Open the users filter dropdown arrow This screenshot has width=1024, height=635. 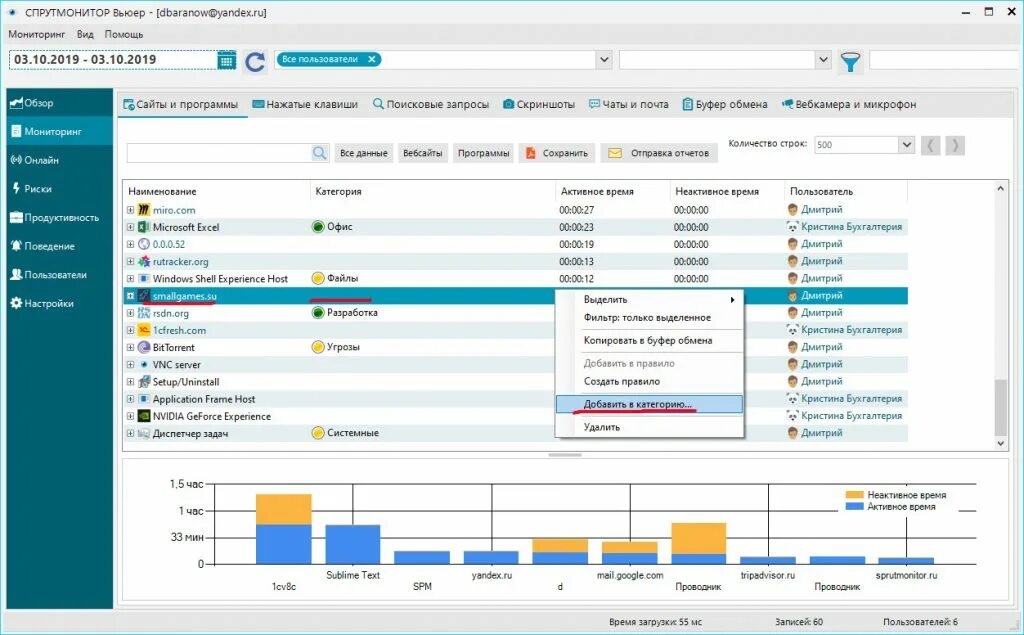coord(604,59)
